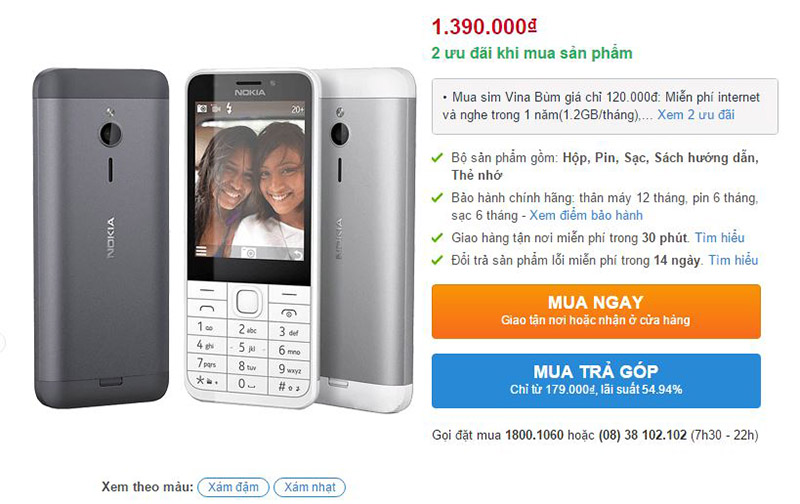Click the orange MUA NGAY buy button
Screen dimensions: 800x504
click(x=596, y=311)
